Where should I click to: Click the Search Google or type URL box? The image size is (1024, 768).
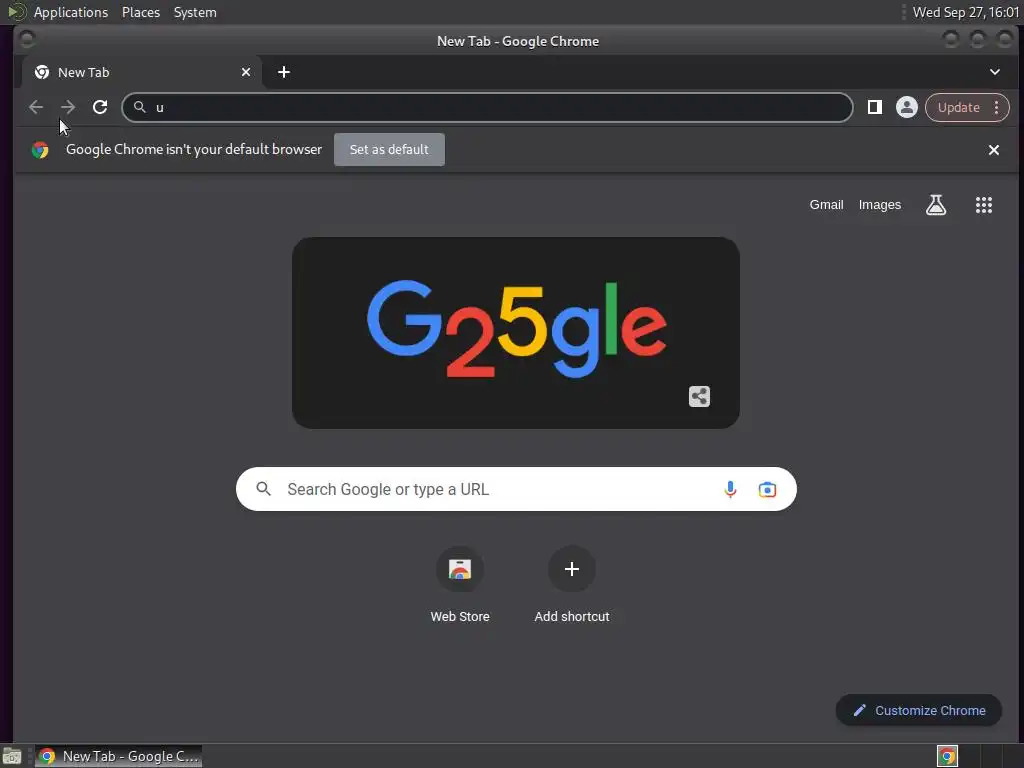[516, 489]
